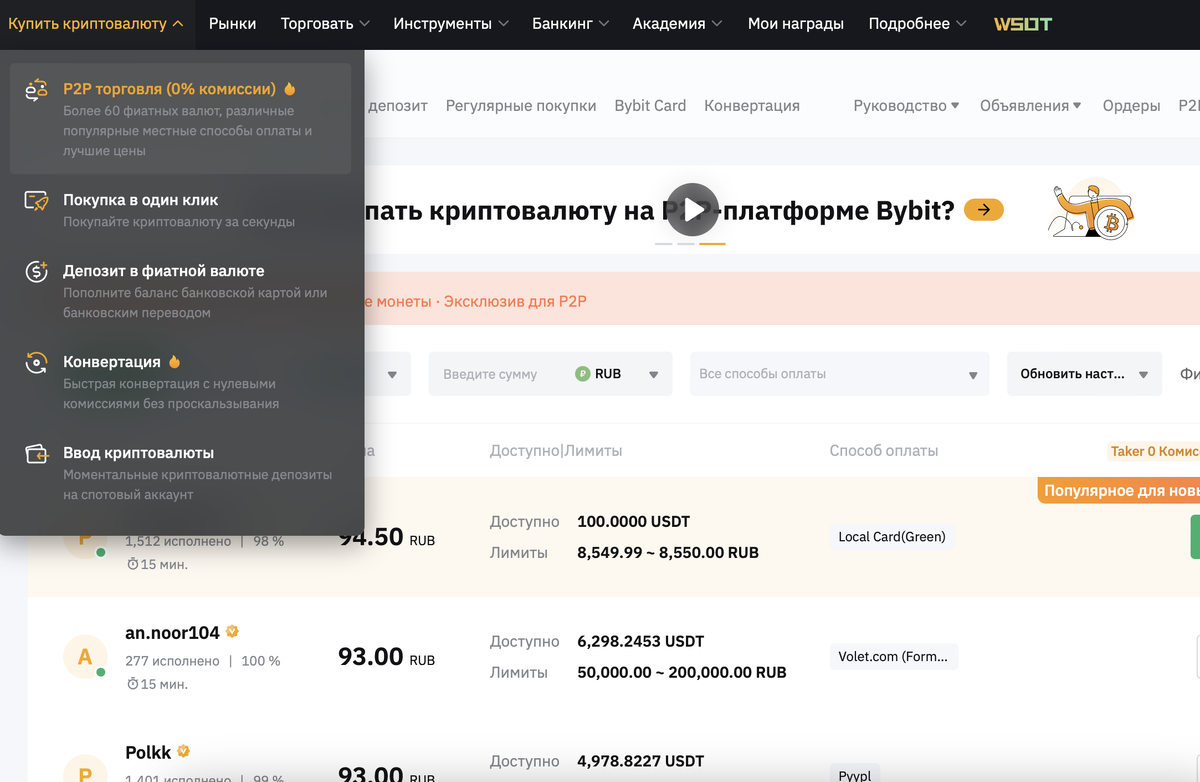Viewport: 1200px width, 782px height.
Task: Click the Популярное для новичков label
Action: [x=1119, y=490]
